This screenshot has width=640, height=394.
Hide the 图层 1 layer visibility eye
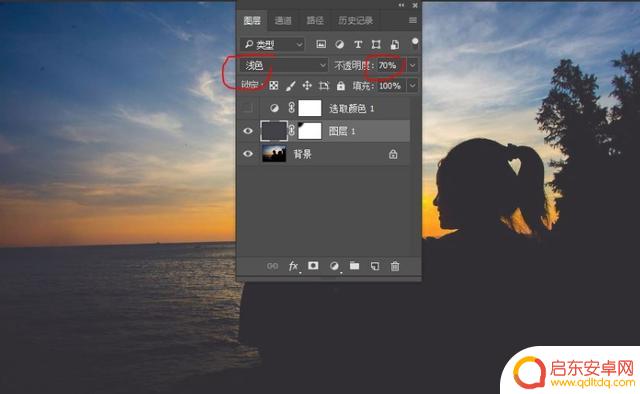[x=248, y=131]
